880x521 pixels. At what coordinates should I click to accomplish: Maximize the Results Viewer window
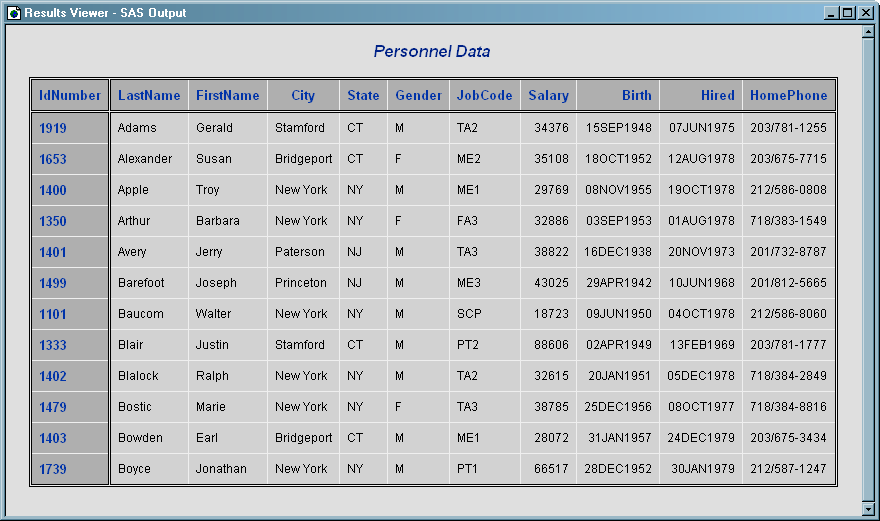(x=849, y=12)
